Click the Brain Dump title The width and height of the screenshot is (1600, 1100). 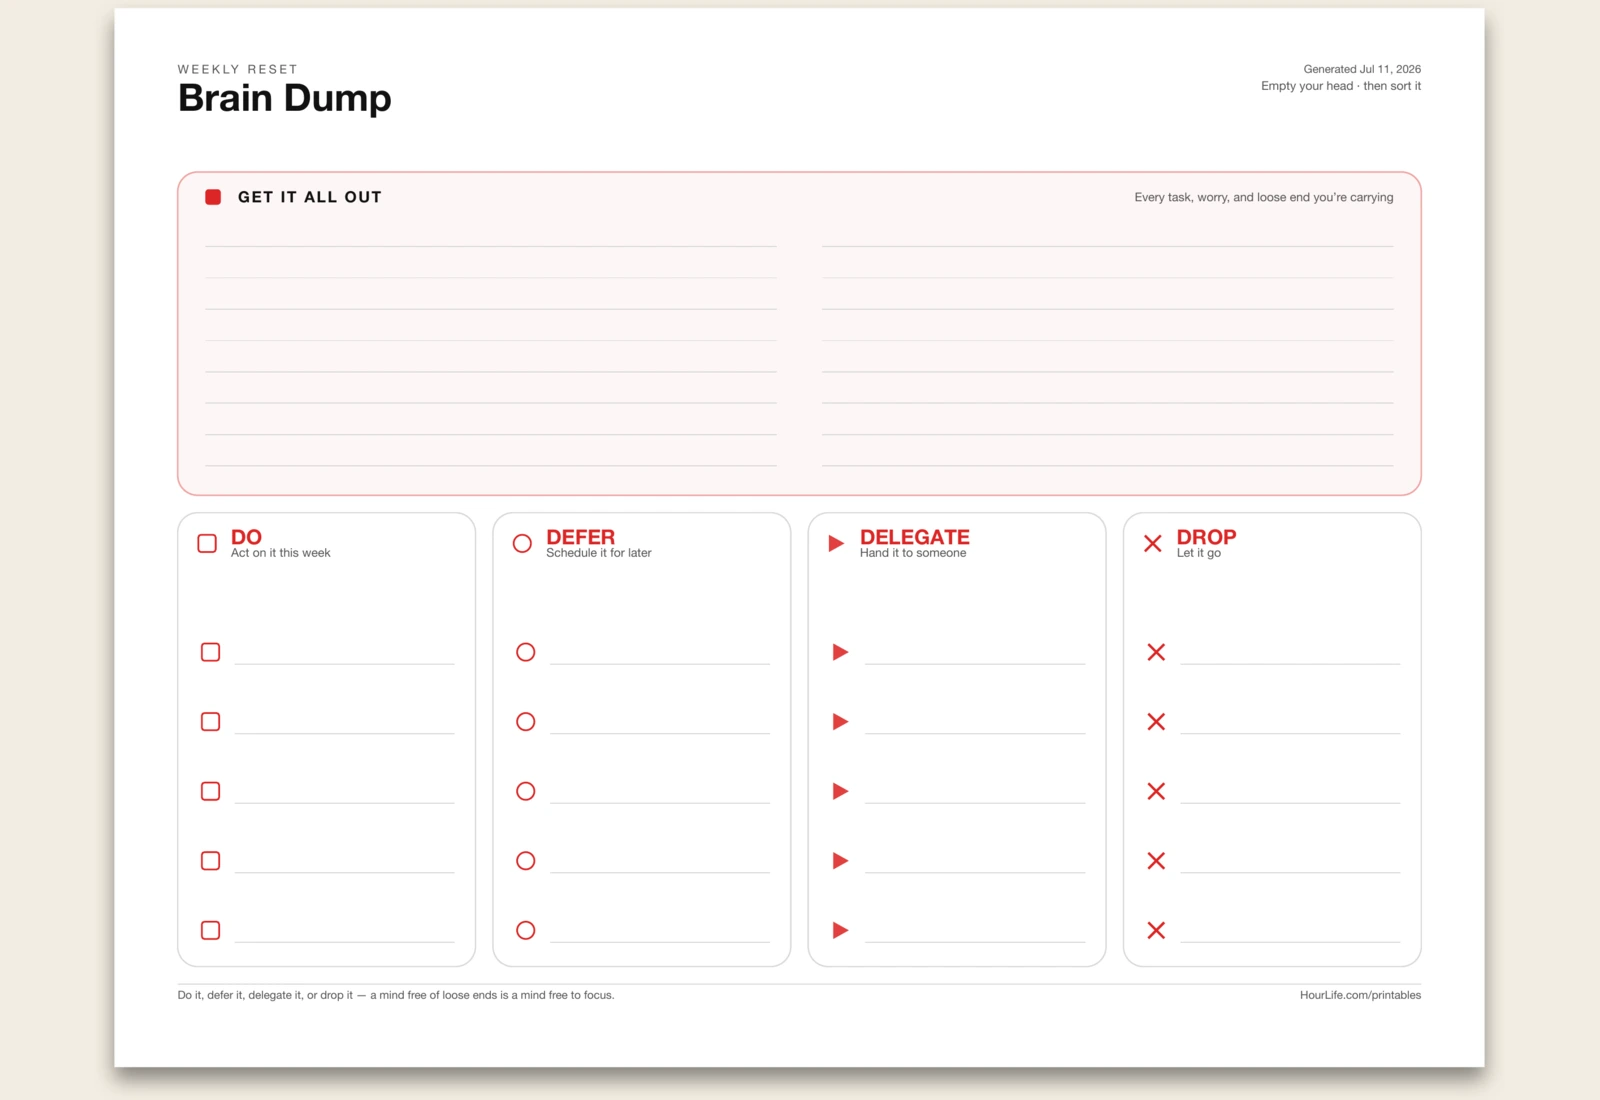point(284,99)
